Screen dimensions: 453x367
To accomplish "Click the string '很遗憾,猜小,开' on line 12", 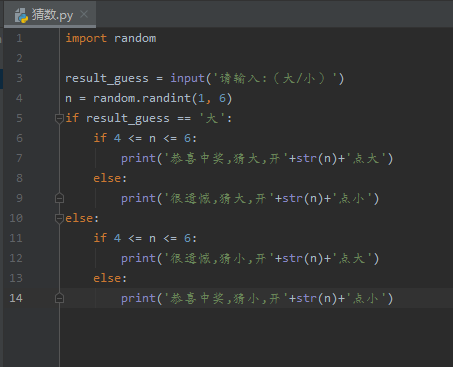I will (x=219, y=258).
